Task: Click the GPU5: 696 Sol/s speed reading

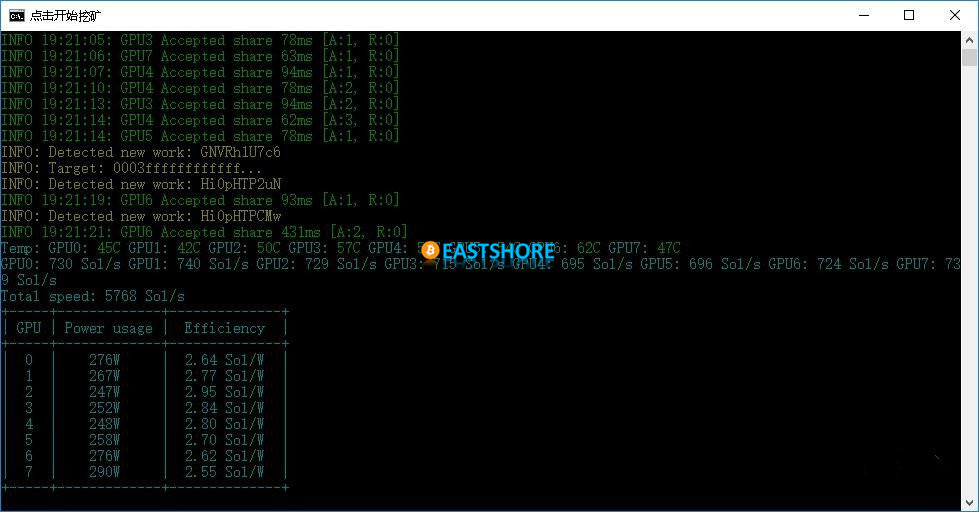Action: point(701,264)
